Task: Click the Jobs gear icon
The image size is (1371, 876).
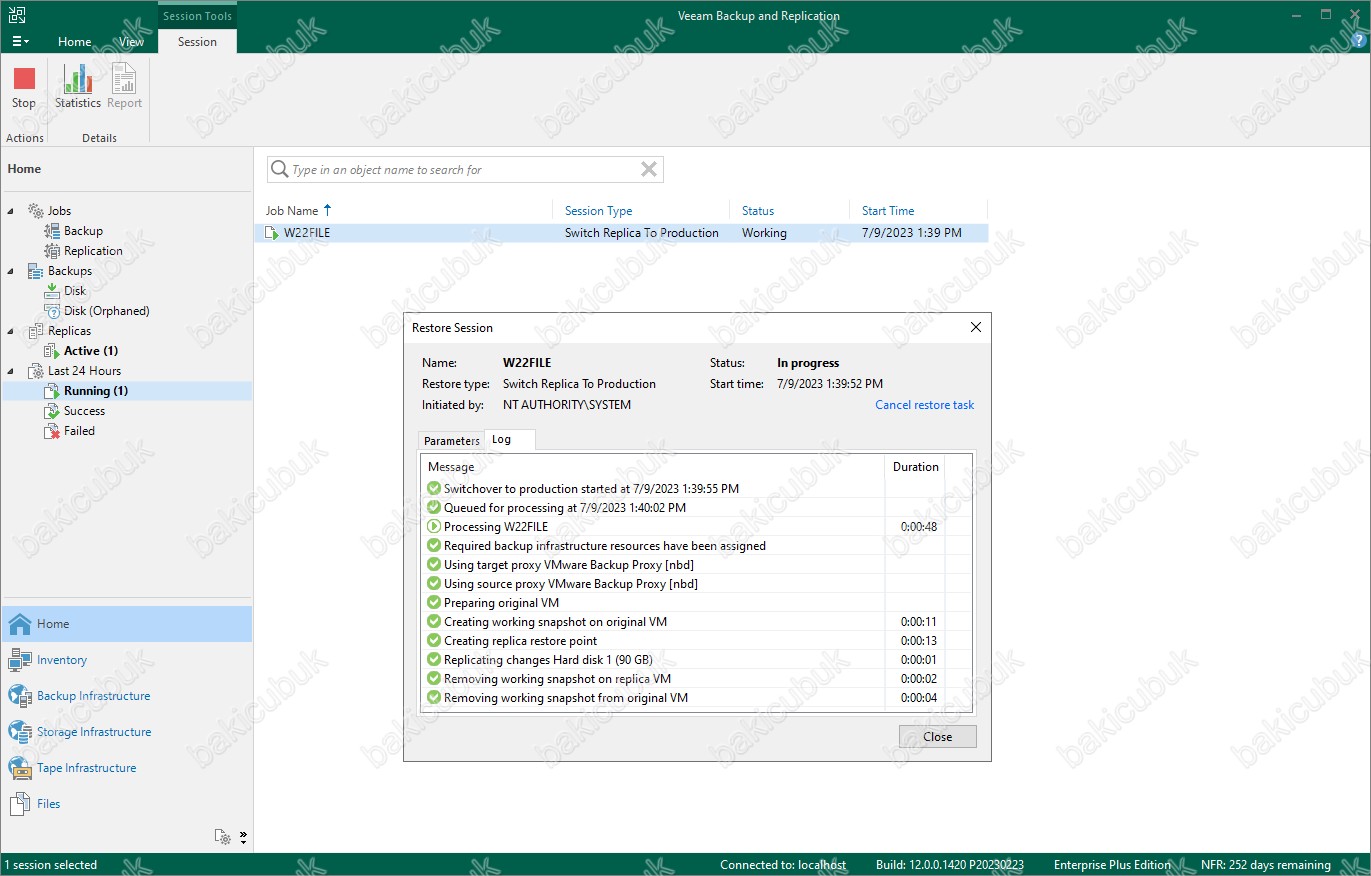Action: (x=36, y=211)
